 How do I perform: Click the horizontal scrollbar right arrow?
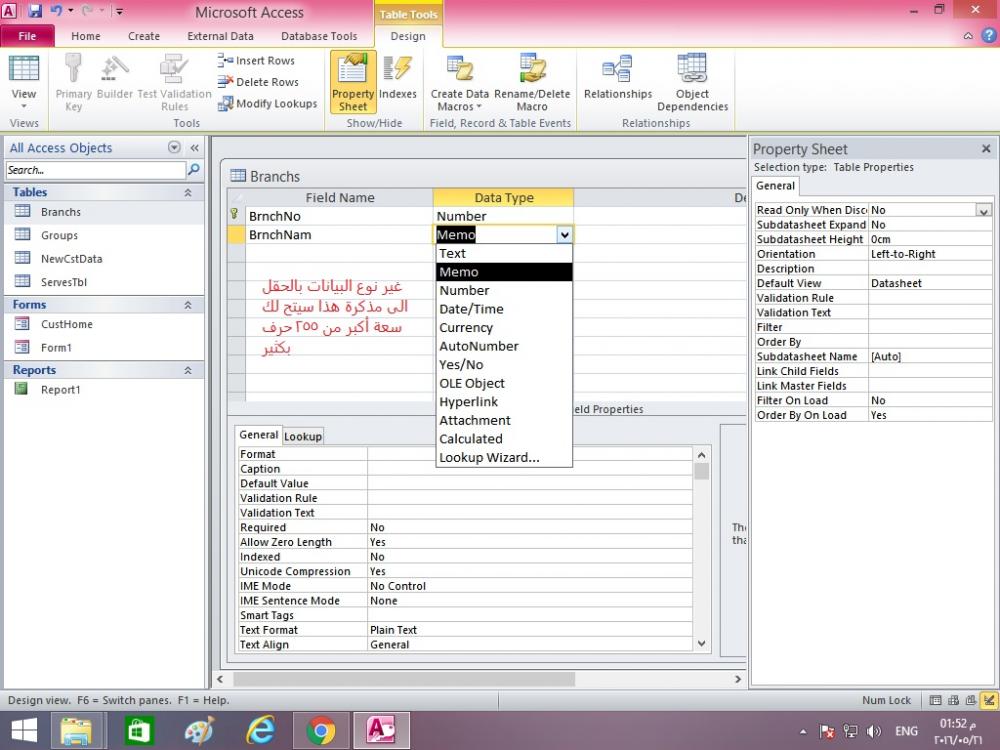(738, 679)
